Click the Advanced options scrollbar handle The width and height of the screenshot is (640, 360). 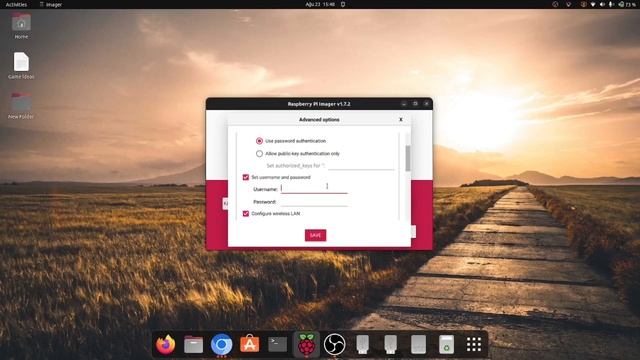[408, 158]
